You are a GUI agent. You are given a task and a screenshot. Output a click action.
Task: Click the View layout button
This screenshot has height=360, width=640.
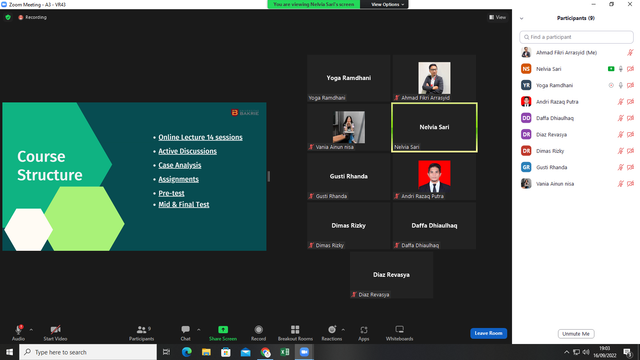[x=498, y=17]
